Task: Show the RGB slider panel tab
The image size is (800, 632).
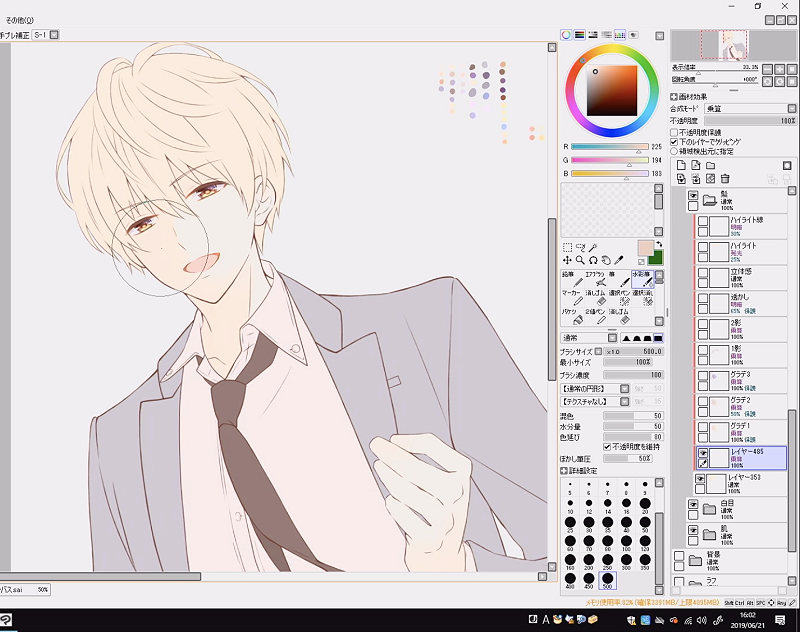Action: pyautogui.click(x=580, y=35)
